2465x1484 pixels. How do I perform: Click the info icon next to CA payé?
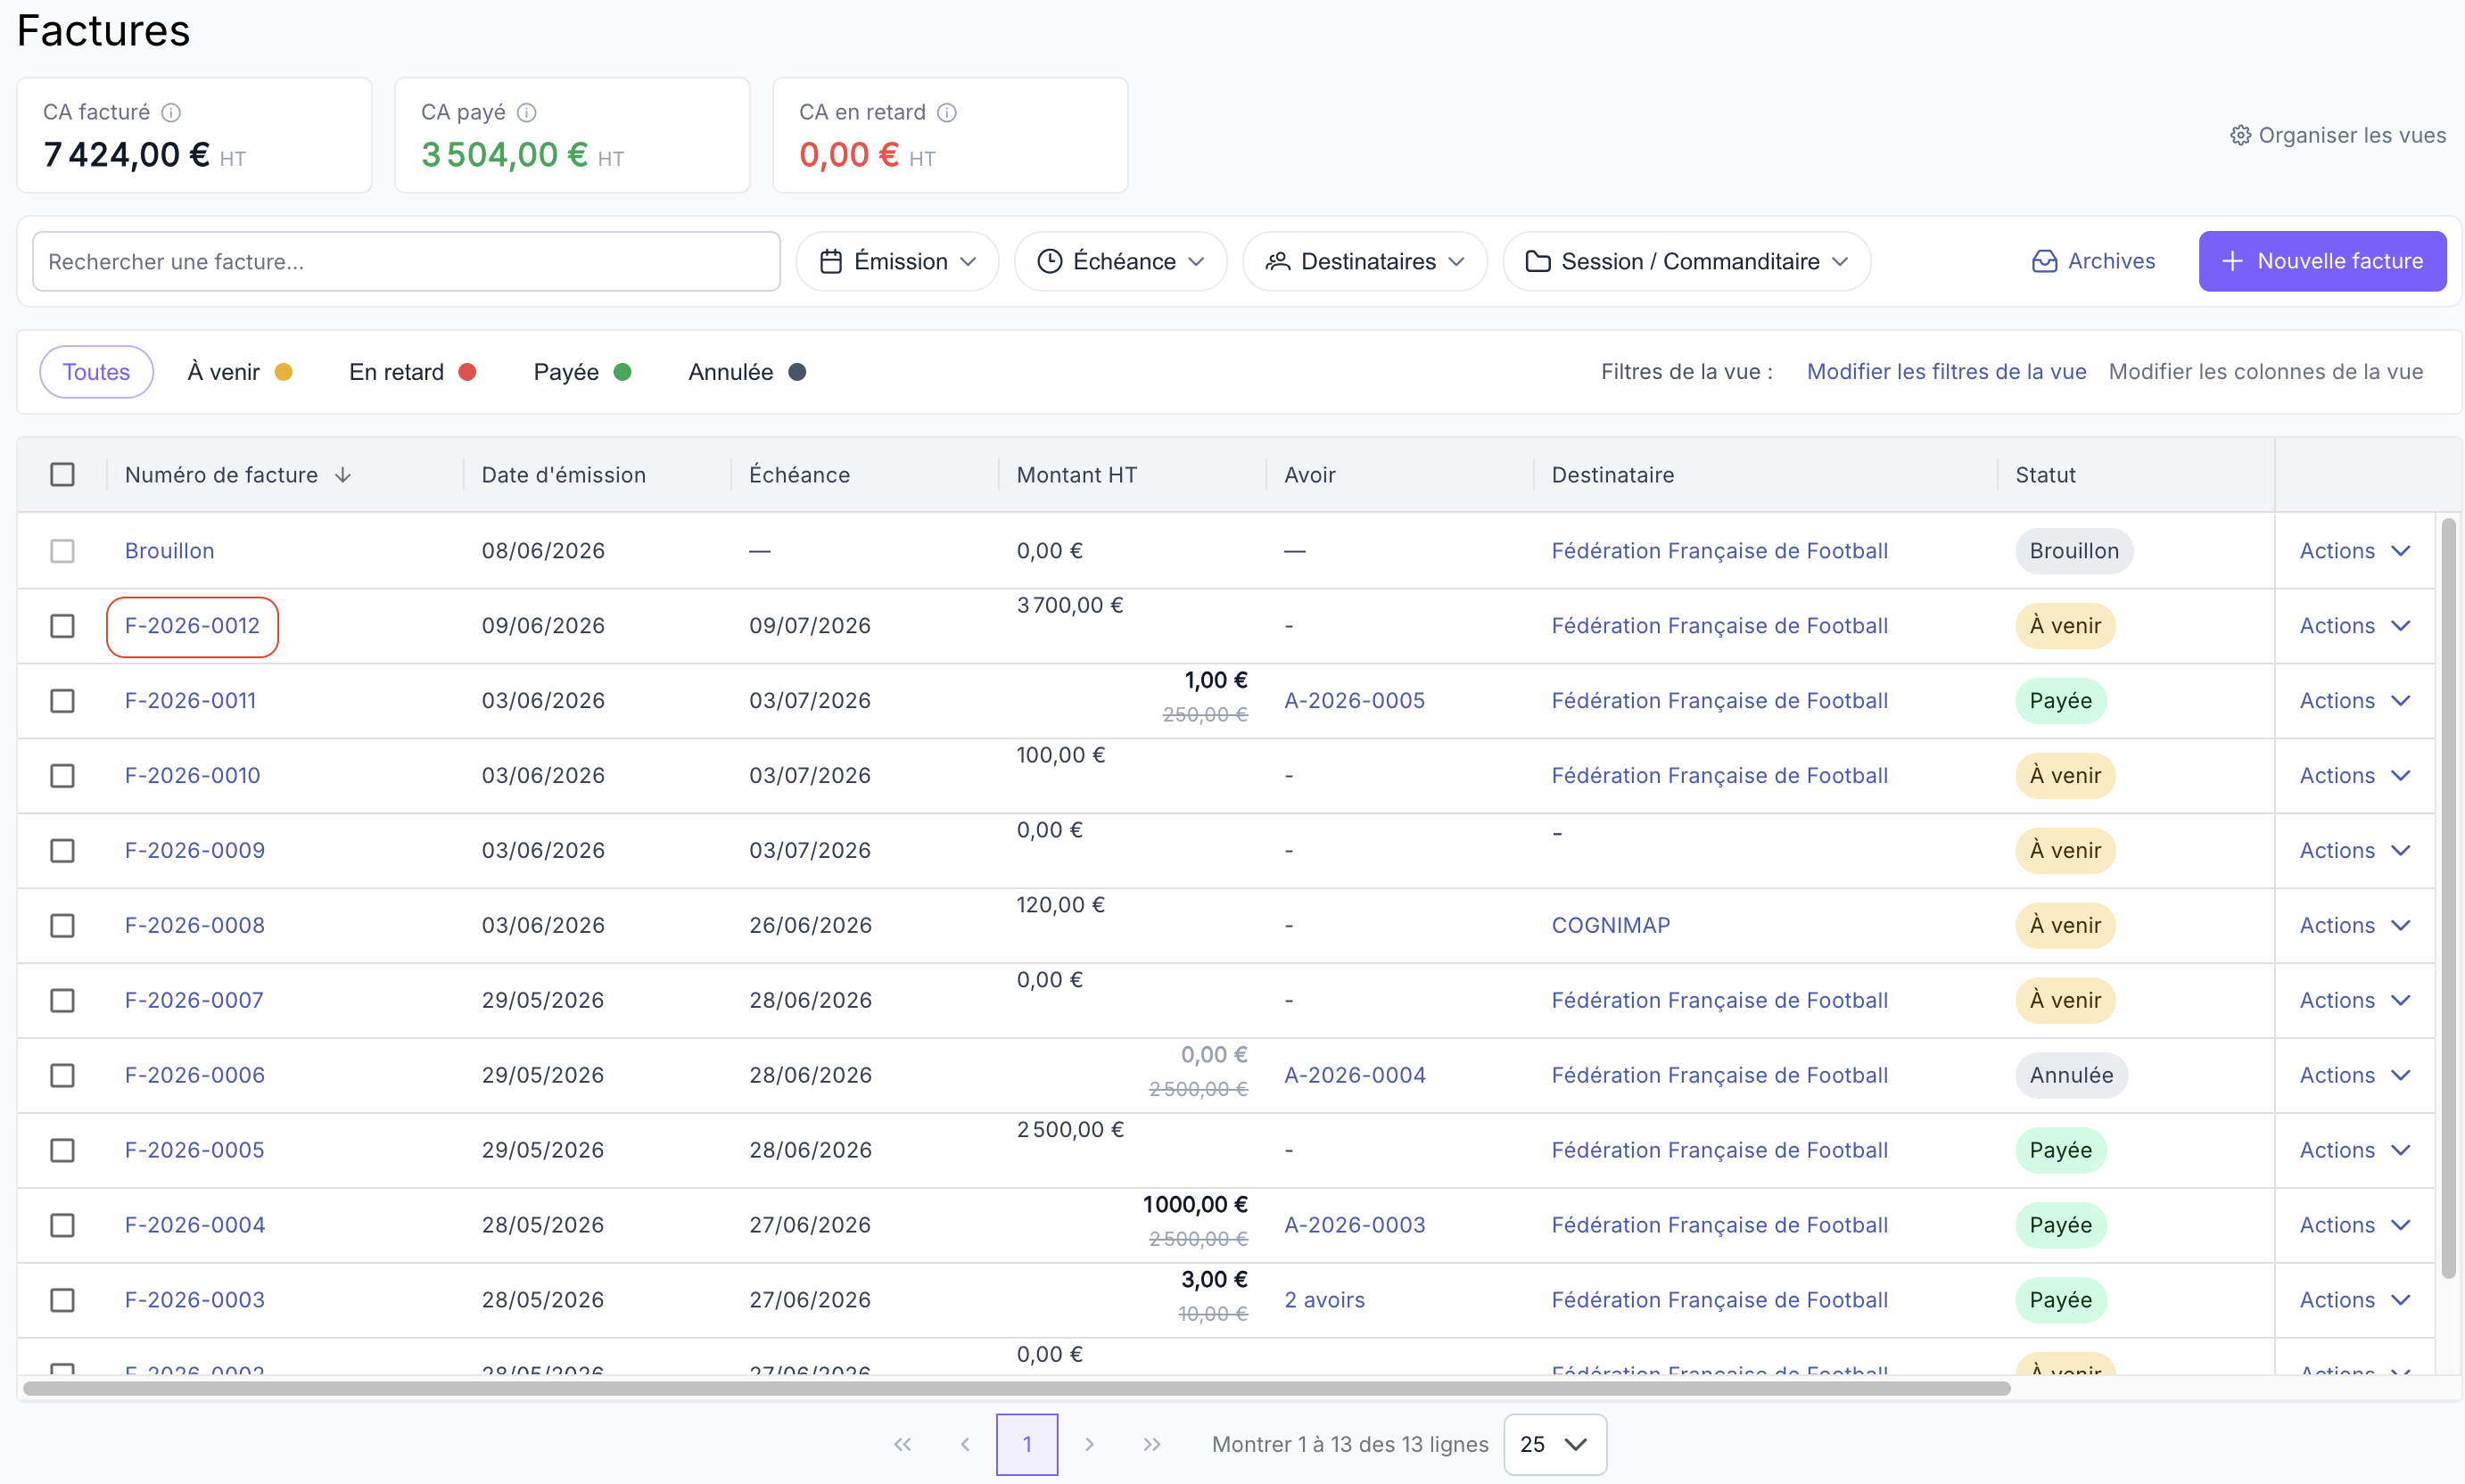click(x=527, y=112)
